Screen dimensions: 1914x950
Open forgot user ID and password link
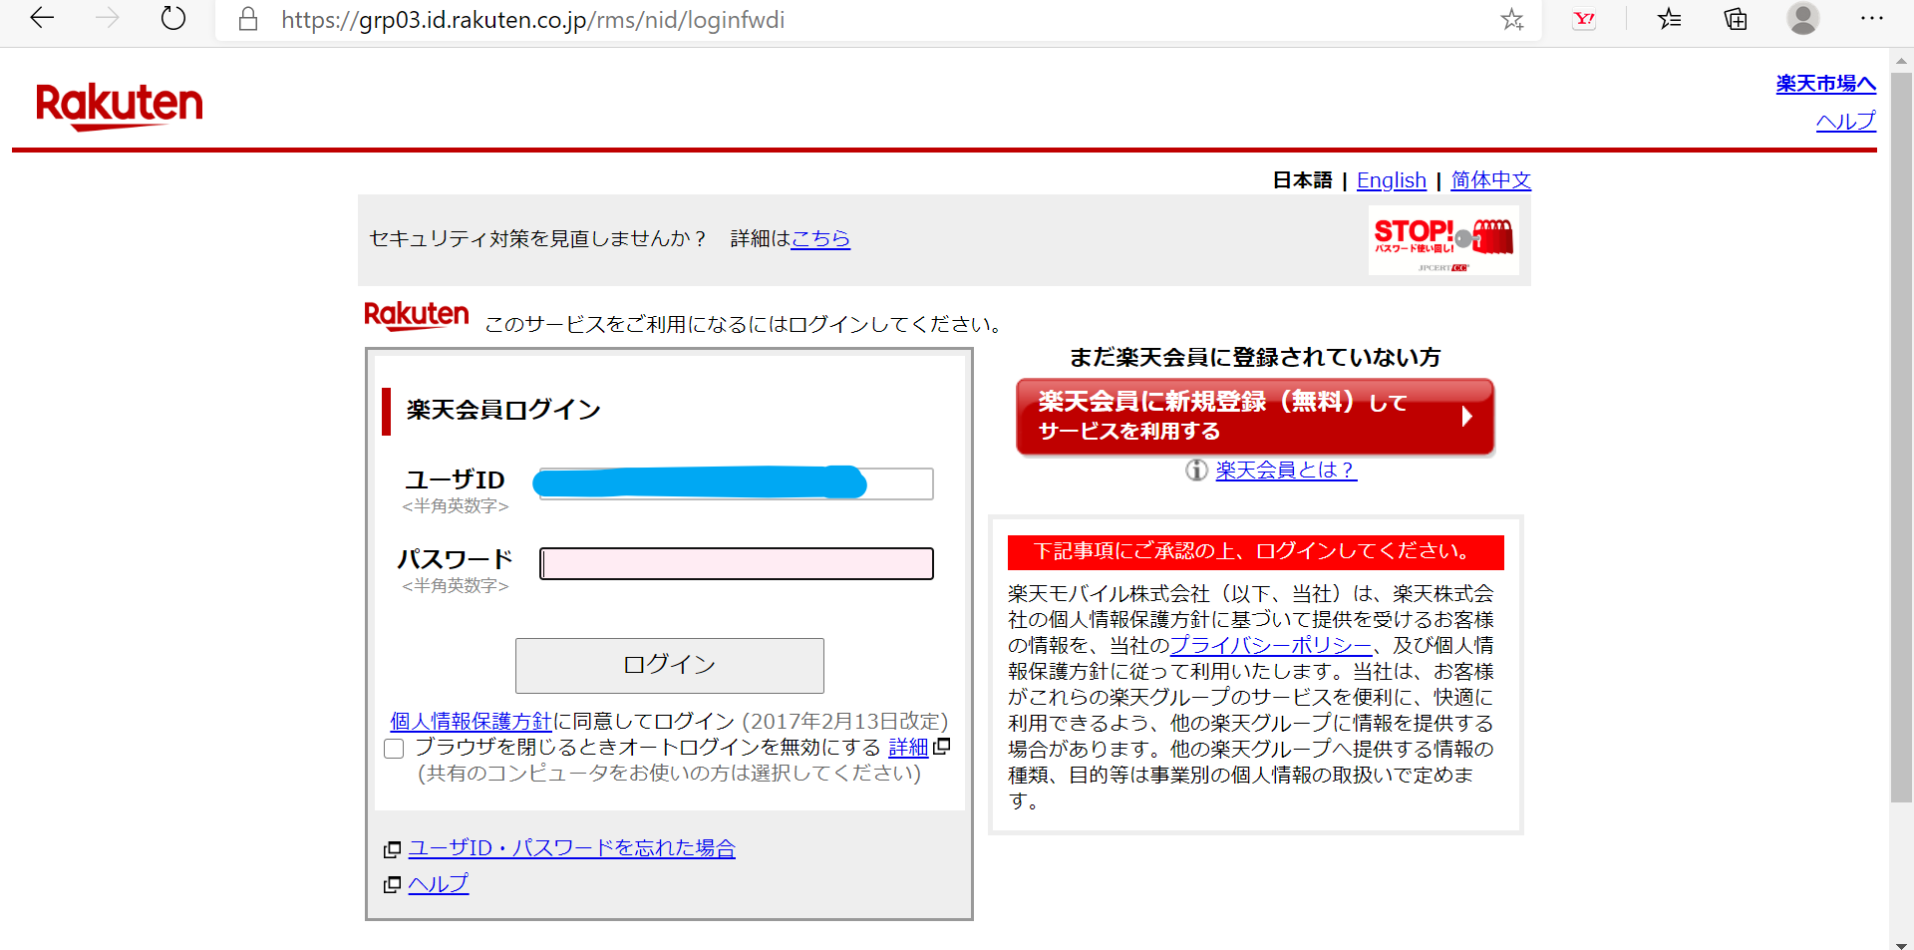[x=571, y=848]
